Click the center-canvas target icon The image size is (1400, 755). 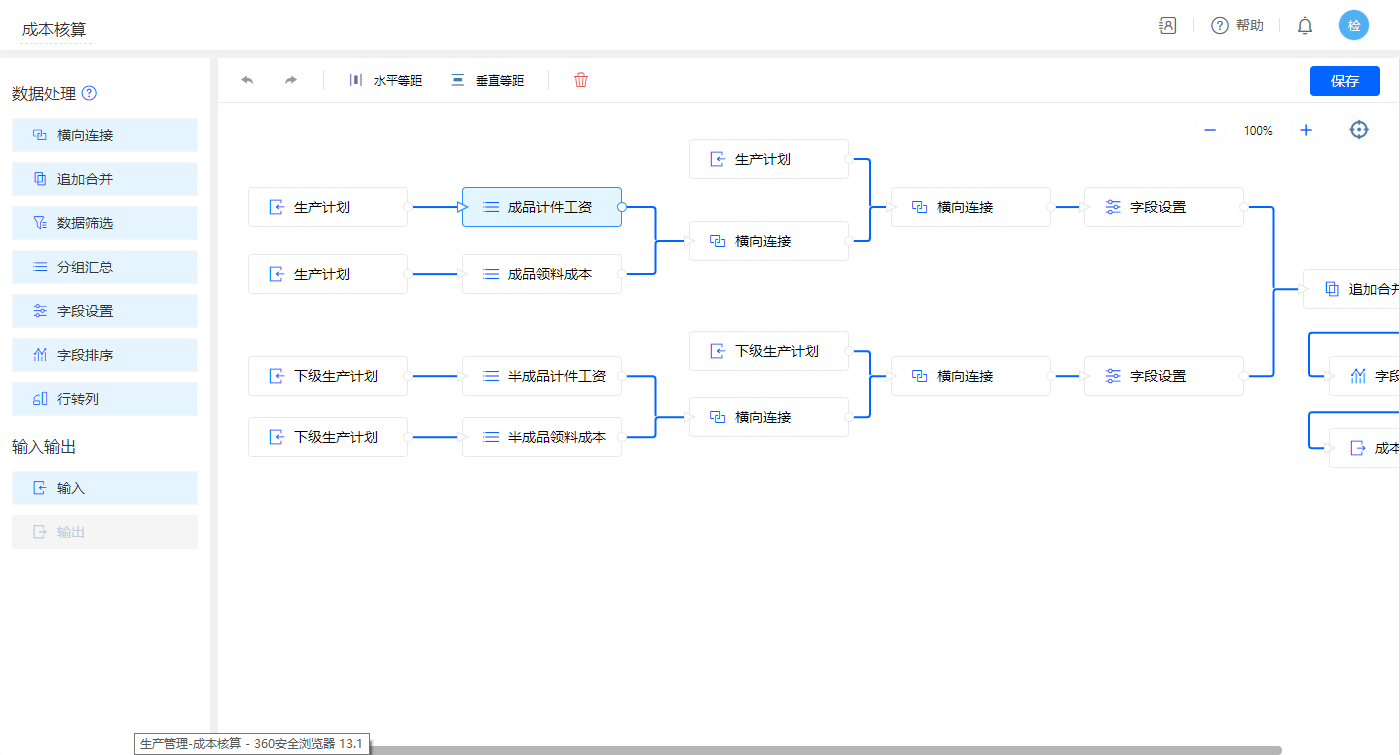pyautogui.click(x=1358, y=130)
